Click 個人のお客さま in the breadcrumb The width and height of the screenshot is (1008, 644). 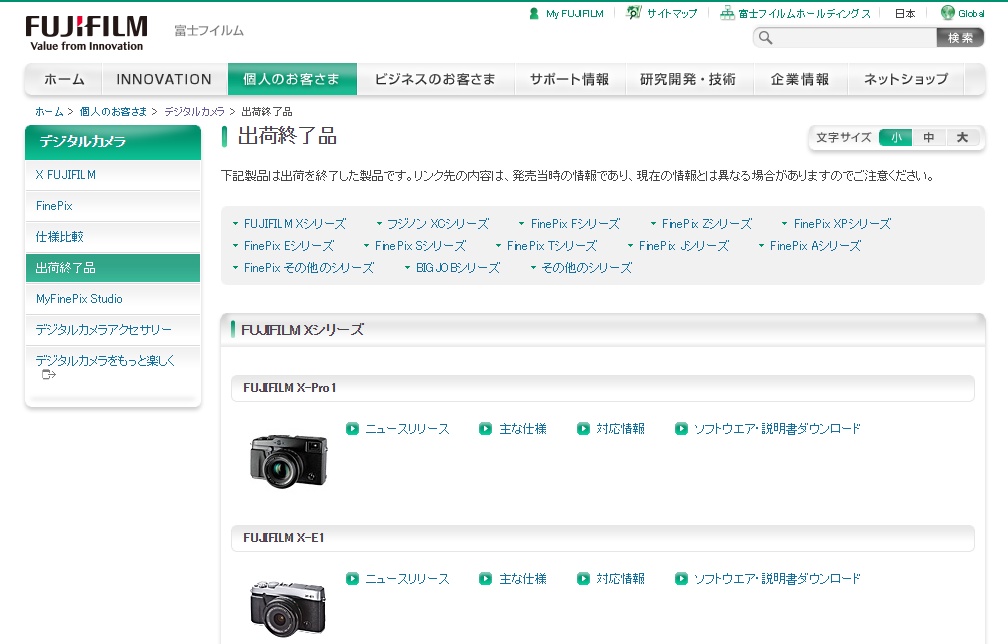tap(113, 112)
